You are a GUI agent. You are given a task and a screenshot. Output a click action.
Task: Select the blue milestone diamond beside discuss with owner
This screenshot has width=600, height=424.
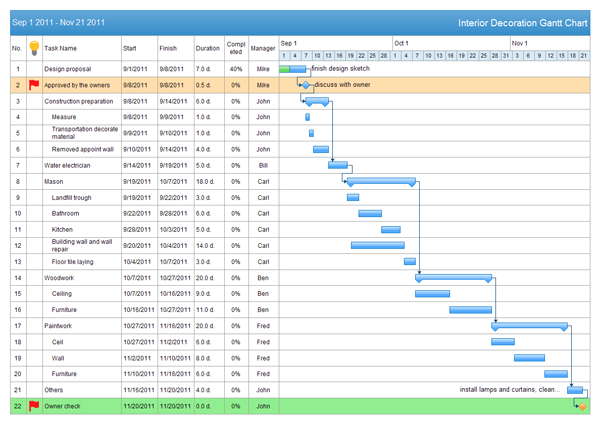coord(307,85)
